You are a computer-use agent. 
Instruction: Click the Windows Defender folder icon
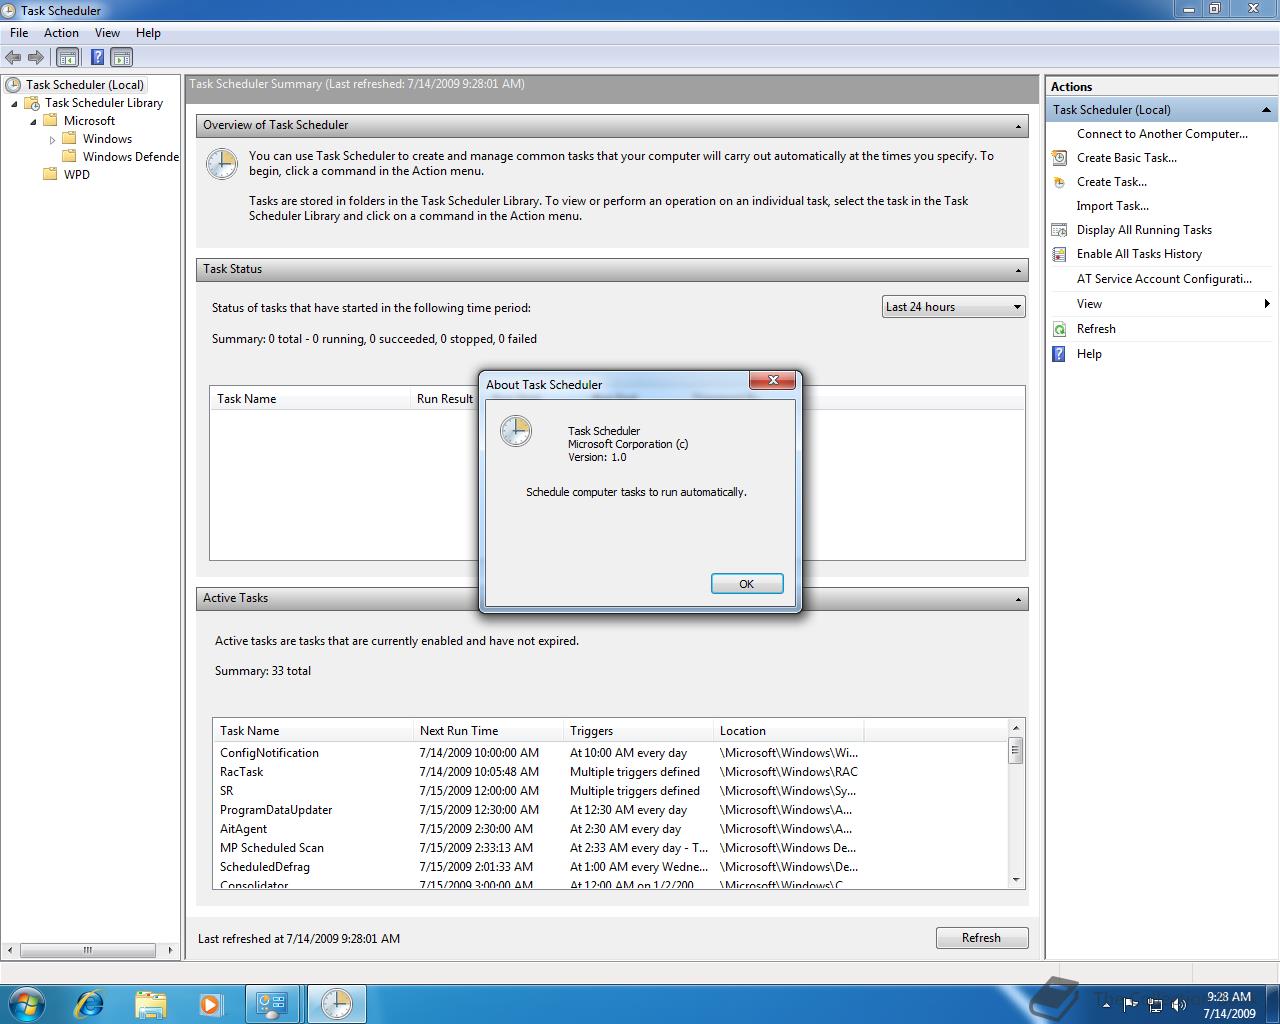(x=69, y=157)
